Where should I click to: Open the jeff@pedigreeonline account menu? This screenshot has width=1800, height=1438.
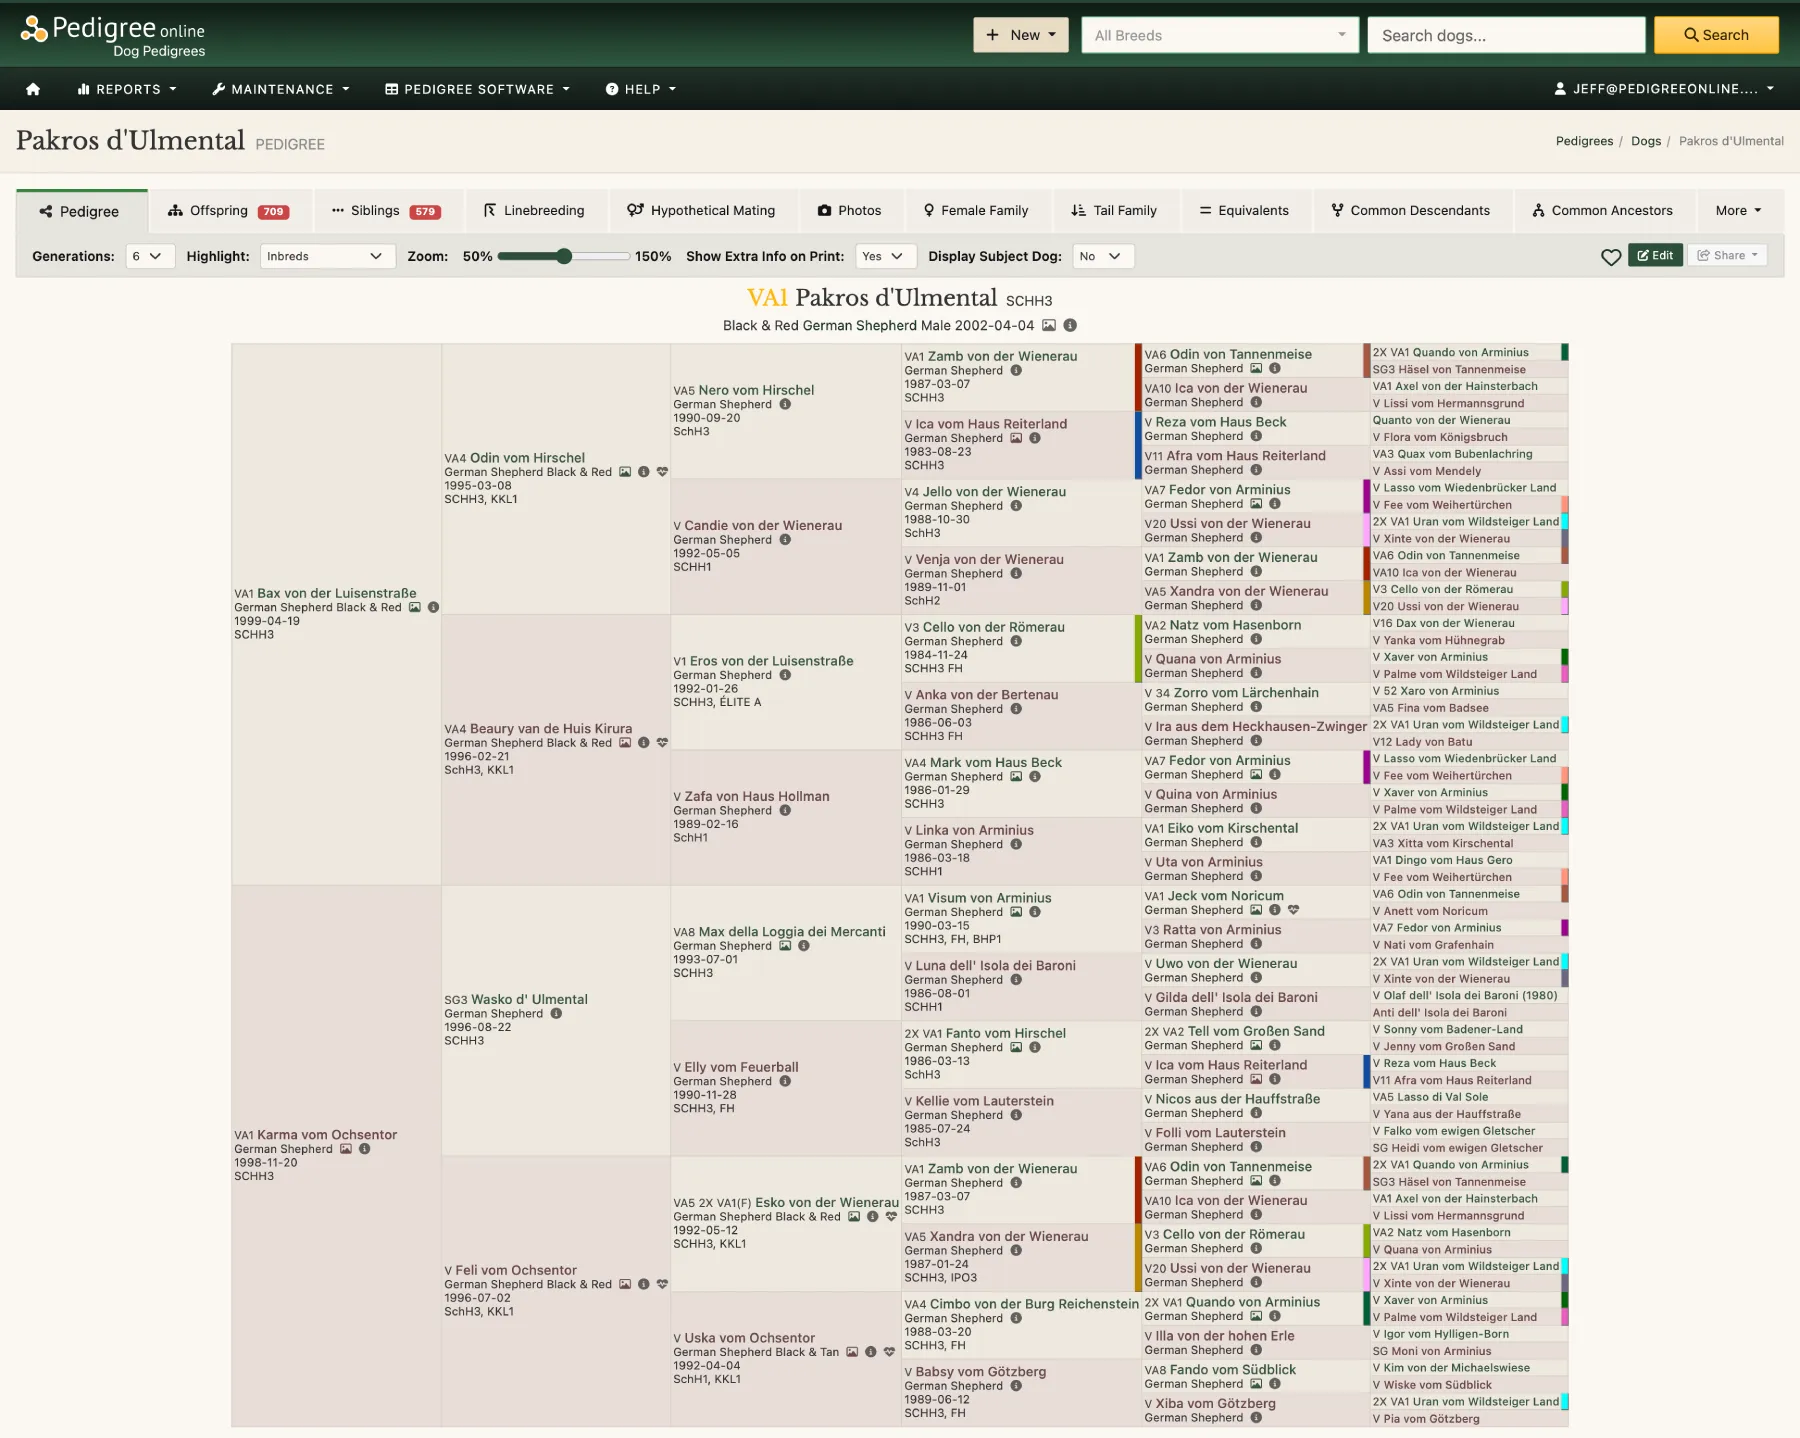(x=1664, y=89)
